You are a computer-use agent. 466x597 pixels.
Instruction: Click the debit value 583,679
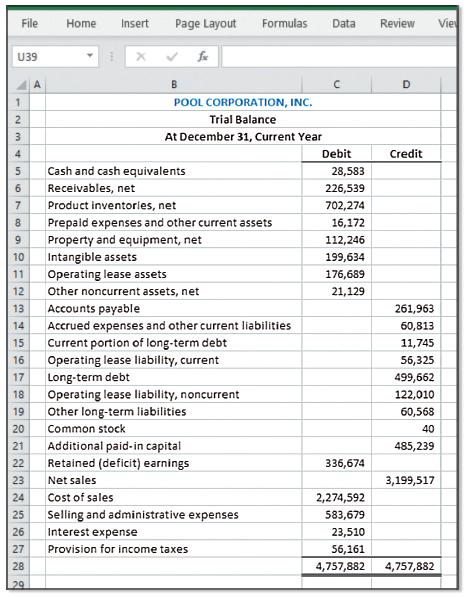coord(345,515)
